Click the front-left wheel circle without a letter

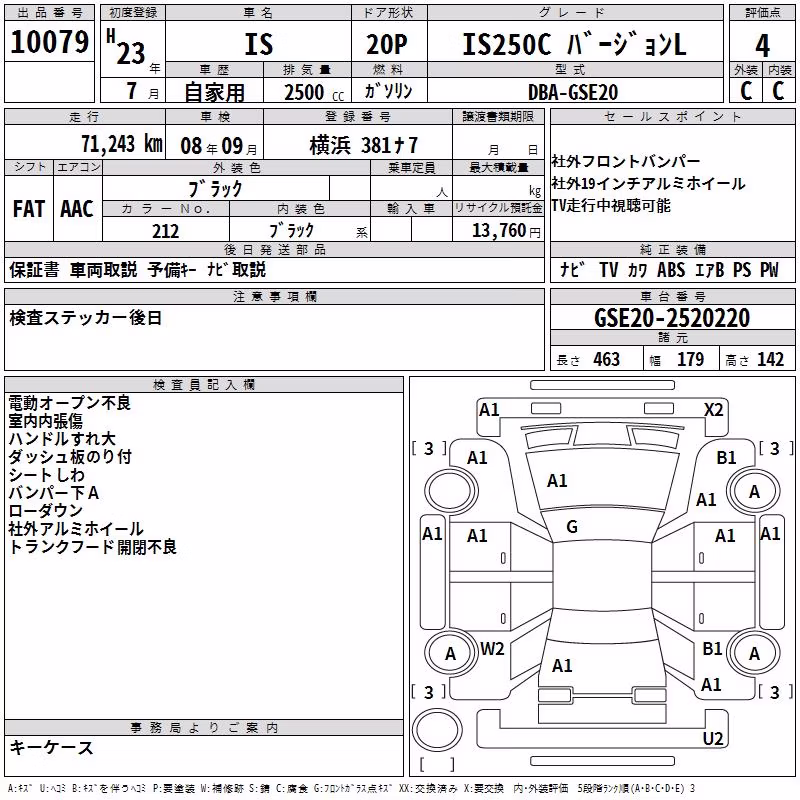(x=451, y=491)
